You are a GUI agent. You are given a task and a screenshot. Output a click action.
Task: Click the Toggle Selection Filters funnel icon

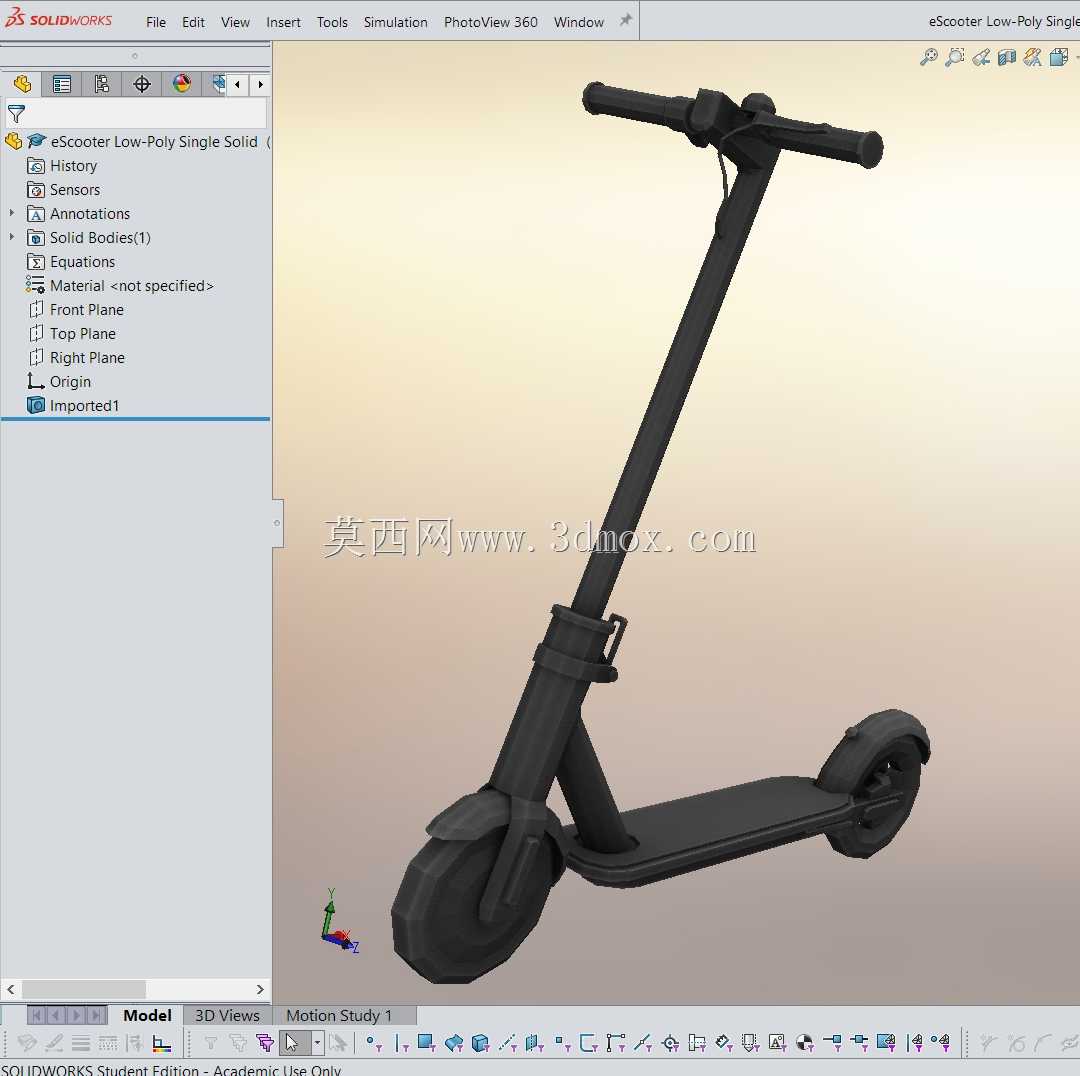[211, 1043]
